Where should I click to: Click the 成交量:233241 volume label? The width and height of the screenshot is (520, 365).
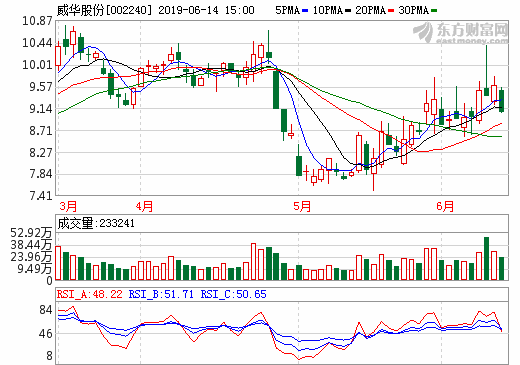pos(96,223)
